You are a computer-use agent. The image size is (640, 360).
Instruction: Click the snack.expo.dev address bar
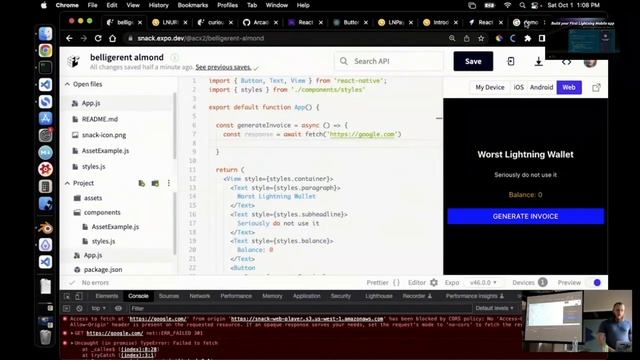[286, 38]
